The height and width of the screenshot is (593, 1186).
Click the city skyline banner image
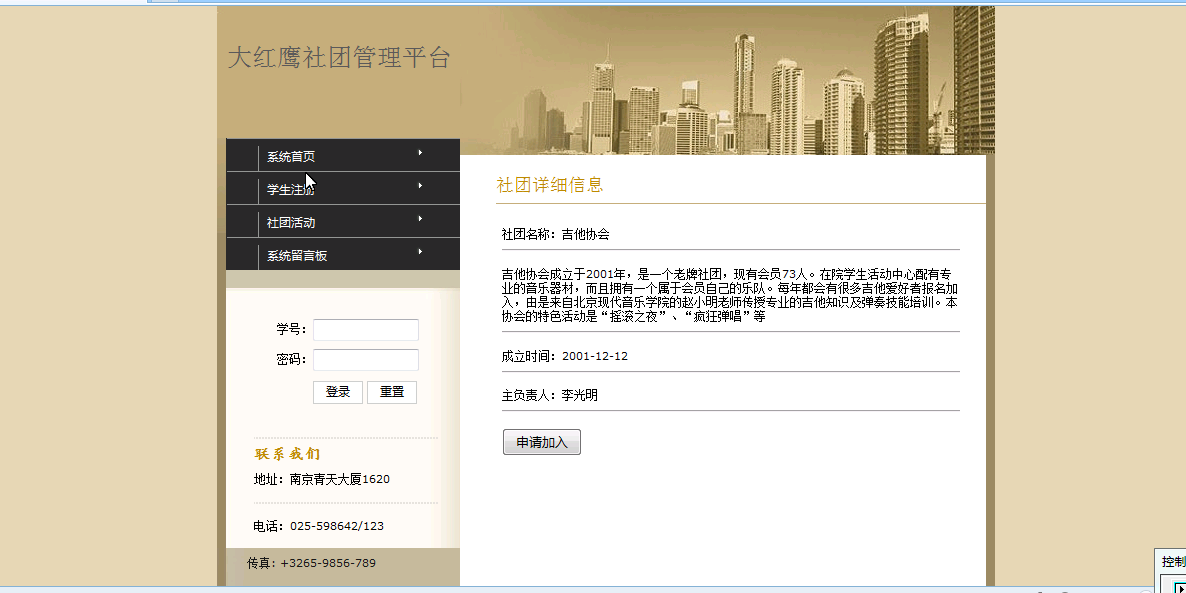click(727, 80)
